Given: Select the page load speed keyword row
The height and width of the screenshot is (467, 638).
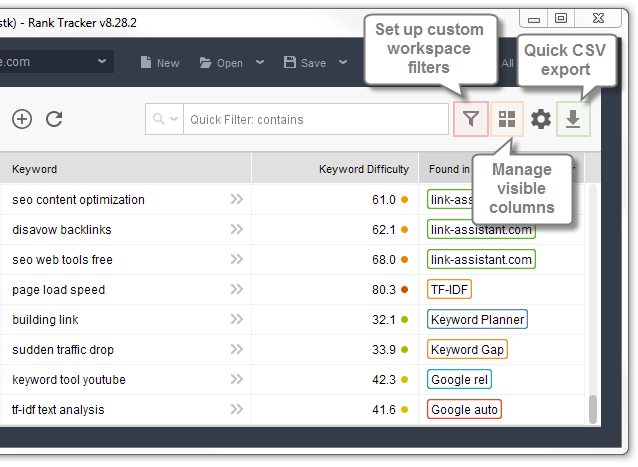Looking at the screenshot, I should click(x=292, y=290).
